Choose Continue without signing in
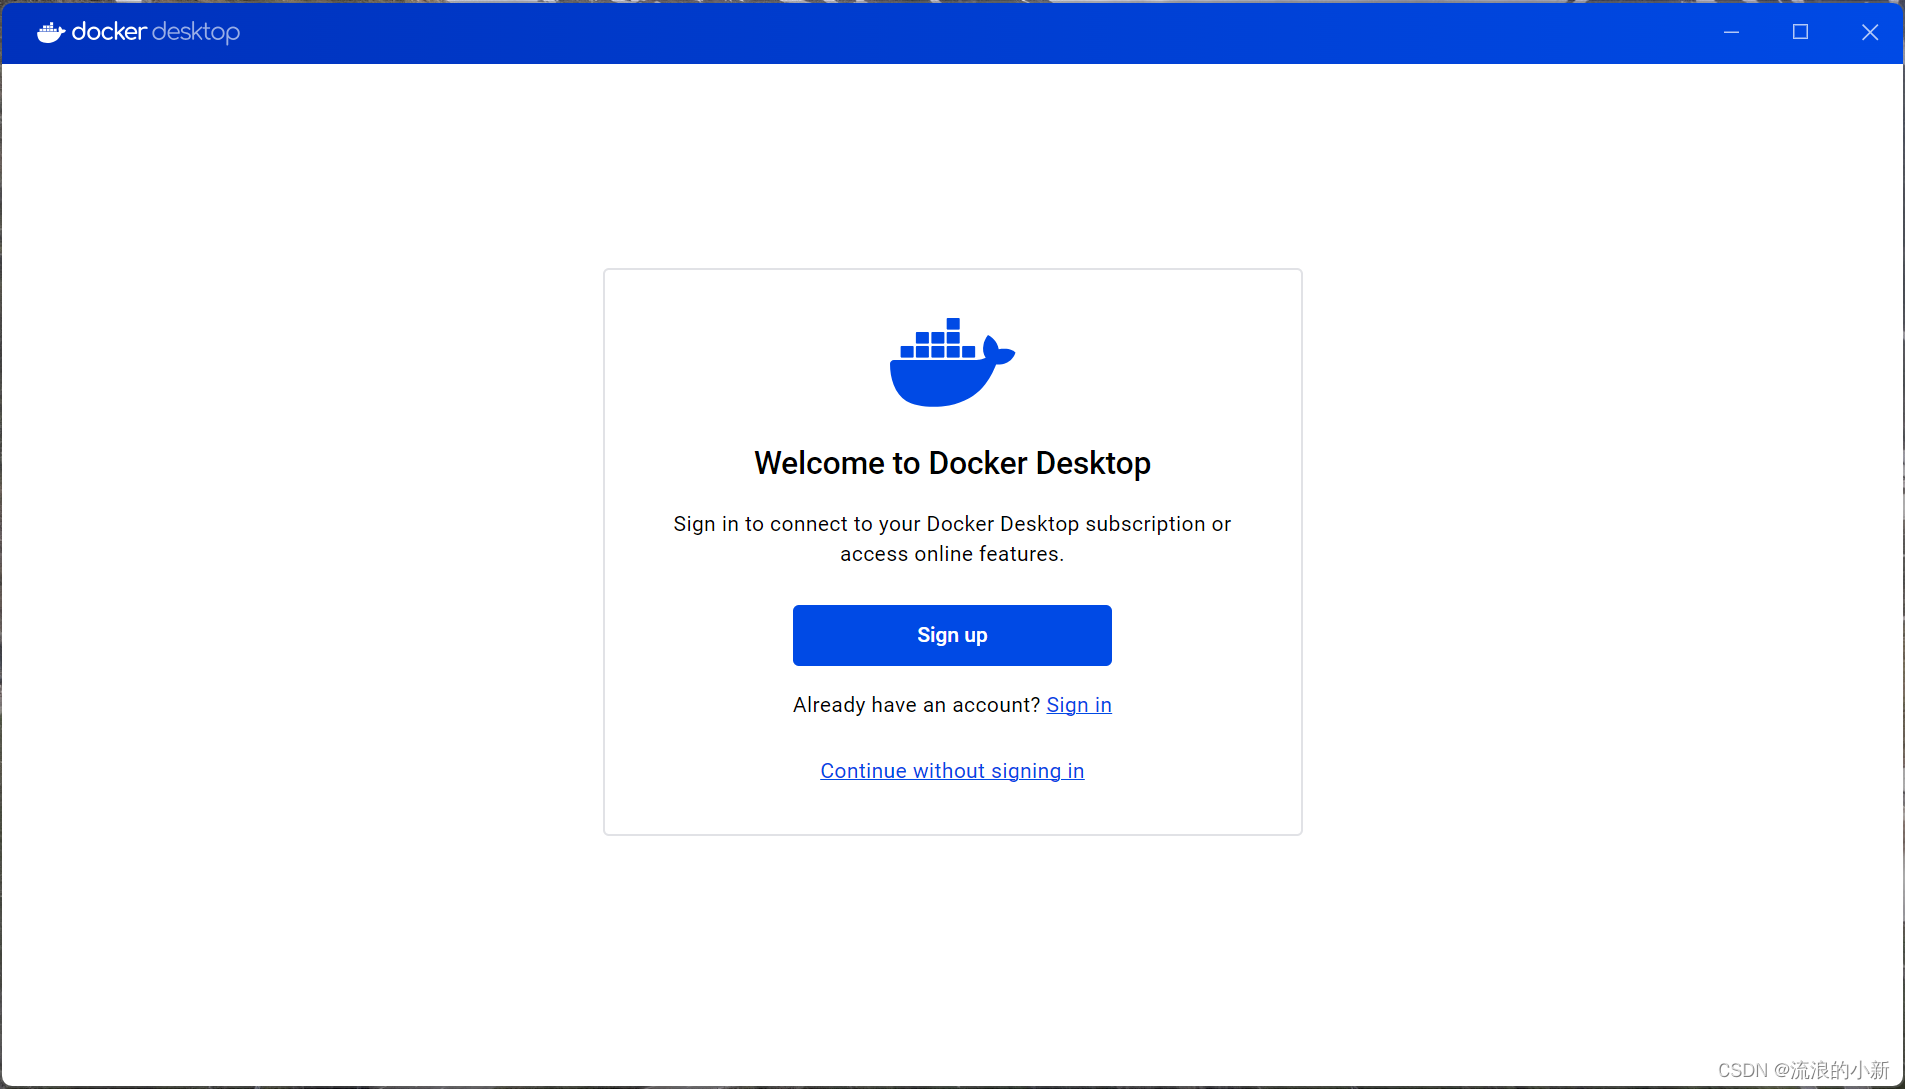The height and width of the screenshot is (1089, 1905). click(x=952, y=771)
